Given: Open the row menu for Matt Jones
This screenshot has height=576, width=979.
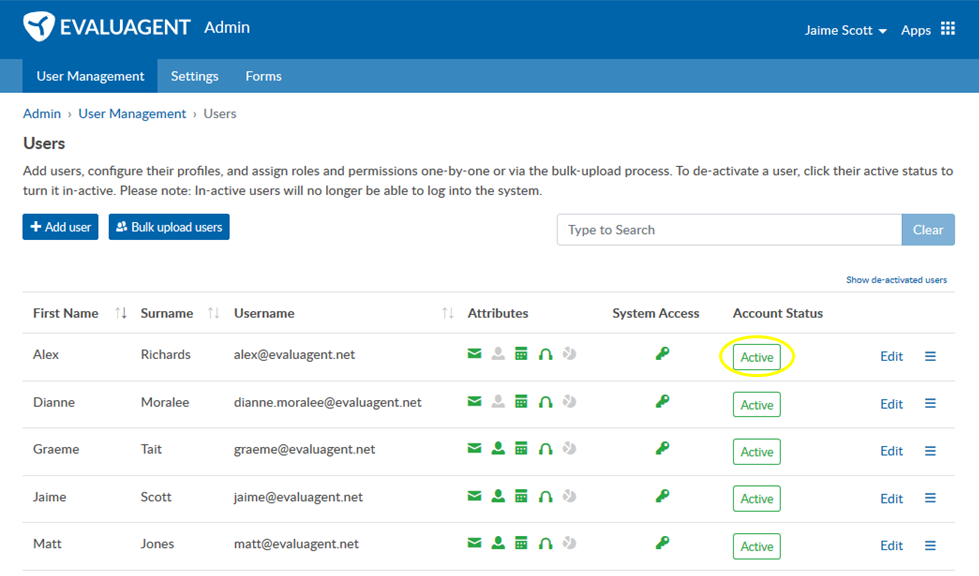Looking at the screenshot, I should coord(930,545).
